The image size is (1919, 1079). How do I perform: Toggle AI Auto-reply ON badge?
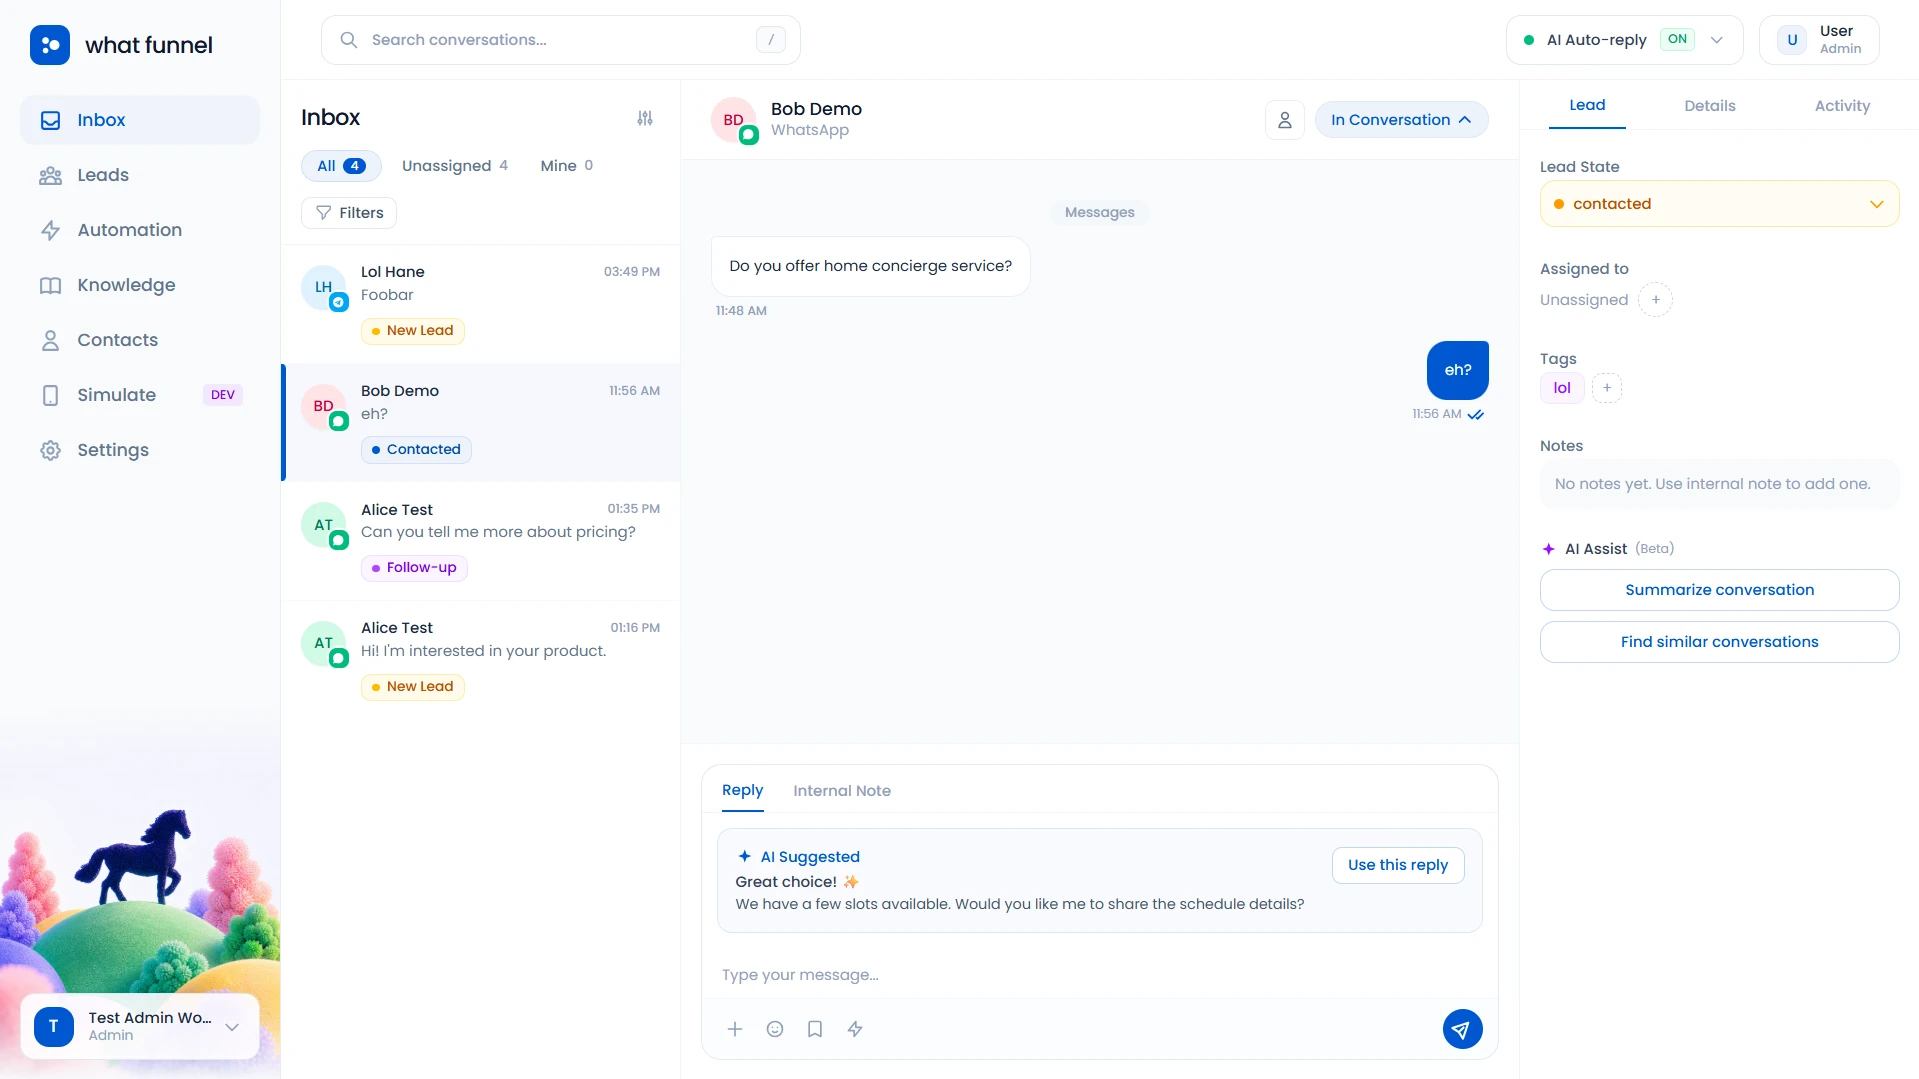click(x=1677, y=40)
